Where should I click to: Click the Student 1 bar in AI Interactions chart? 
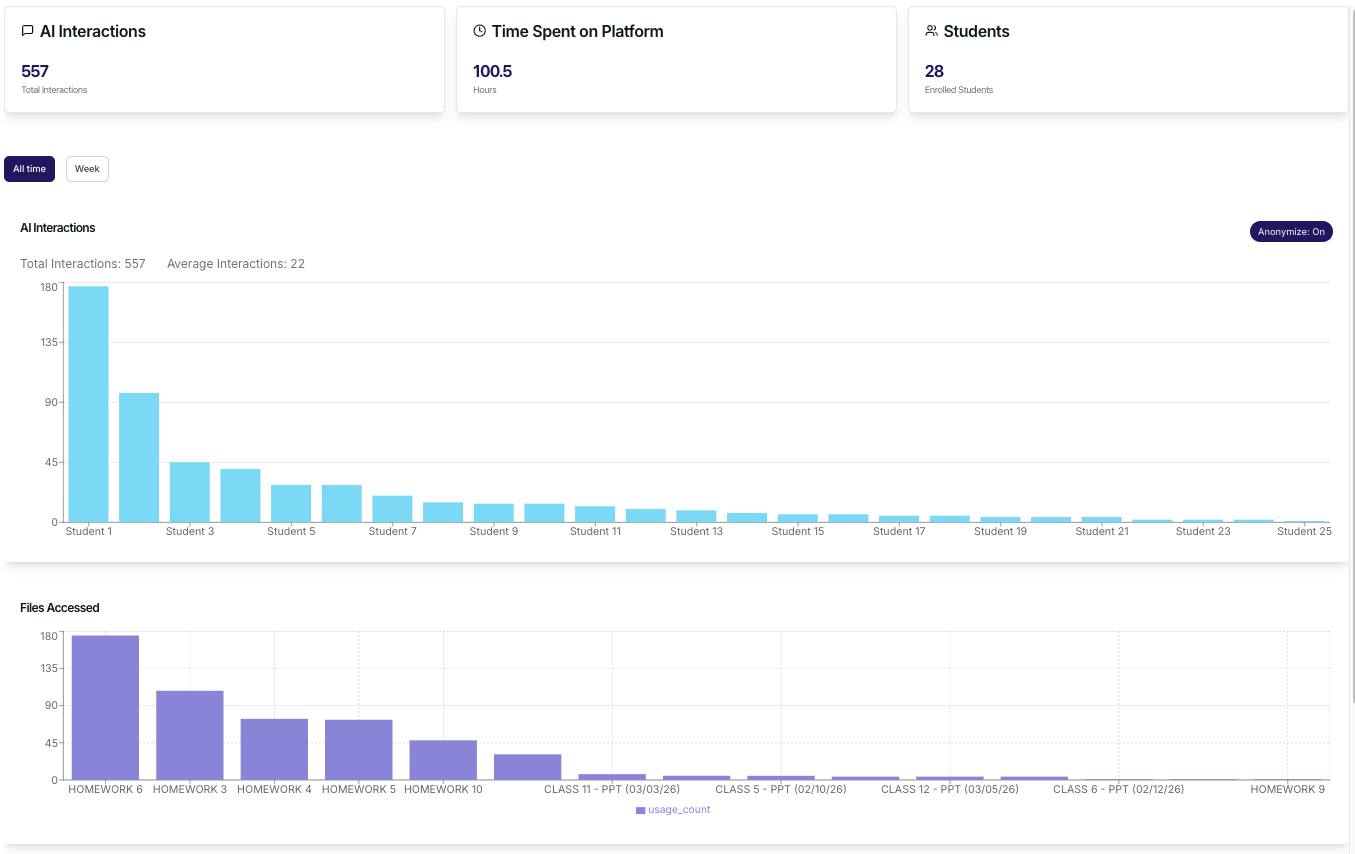89,404
